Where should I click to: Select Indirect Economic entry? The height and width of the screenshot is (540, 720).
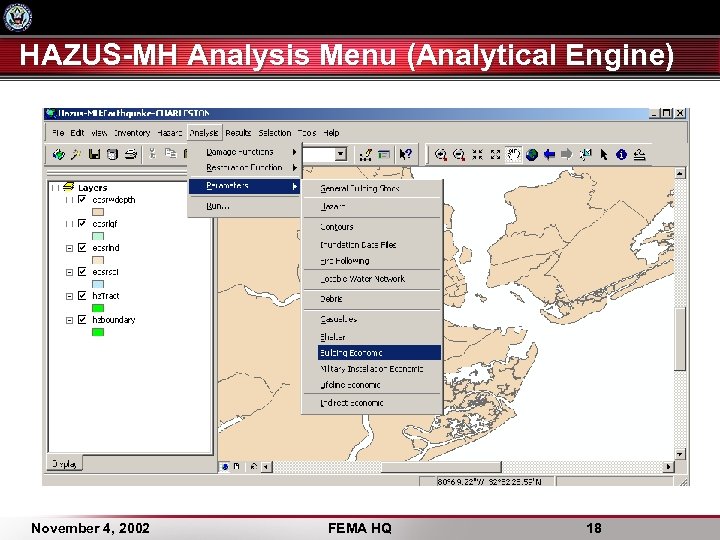click(x=372, y=403)
